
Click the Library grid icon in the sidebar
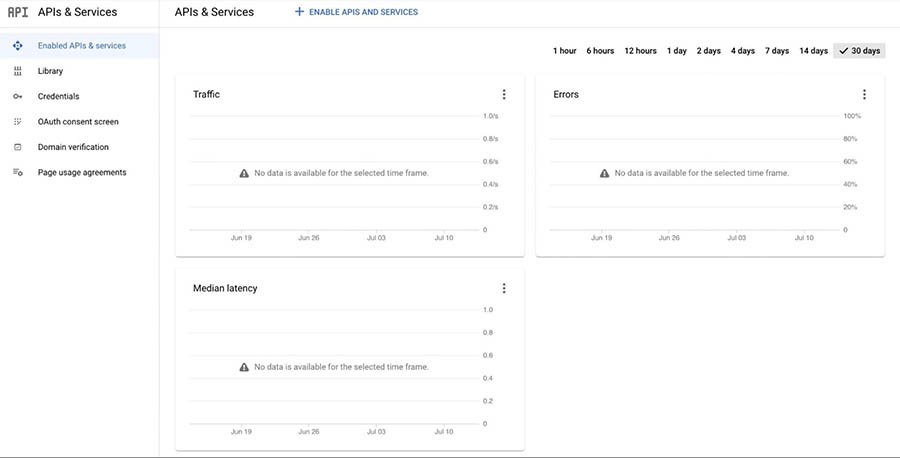coord(17,71)
